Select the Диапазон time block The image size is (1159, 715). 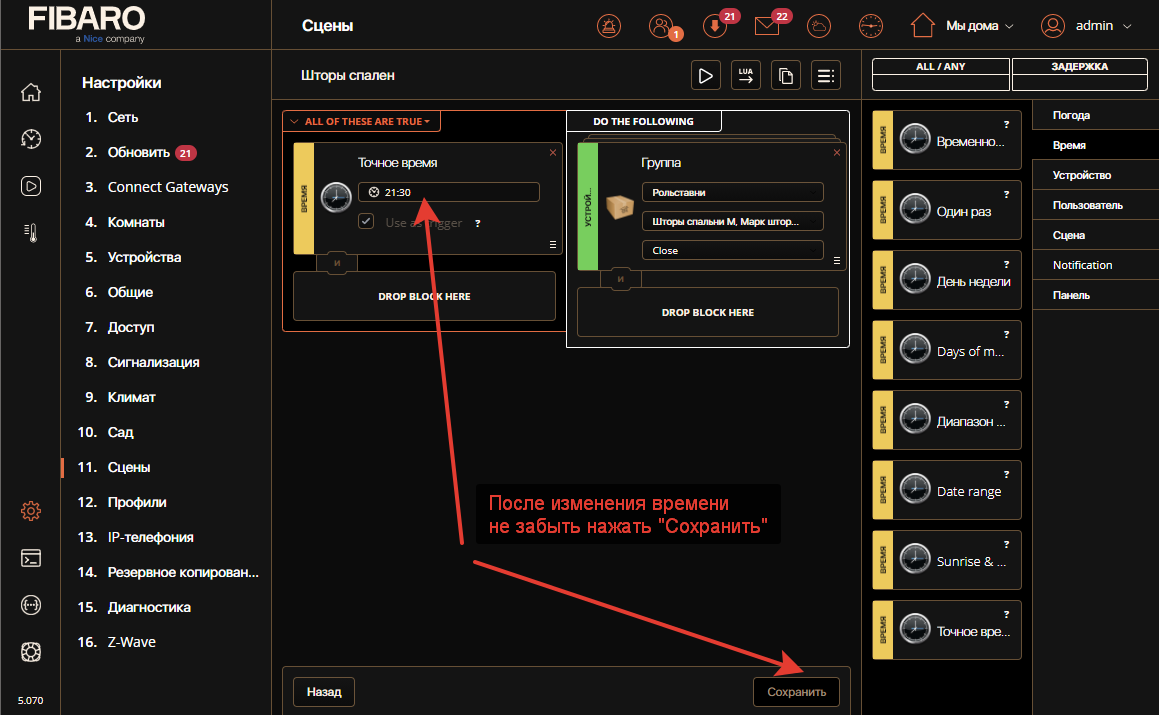click(947, 420)
